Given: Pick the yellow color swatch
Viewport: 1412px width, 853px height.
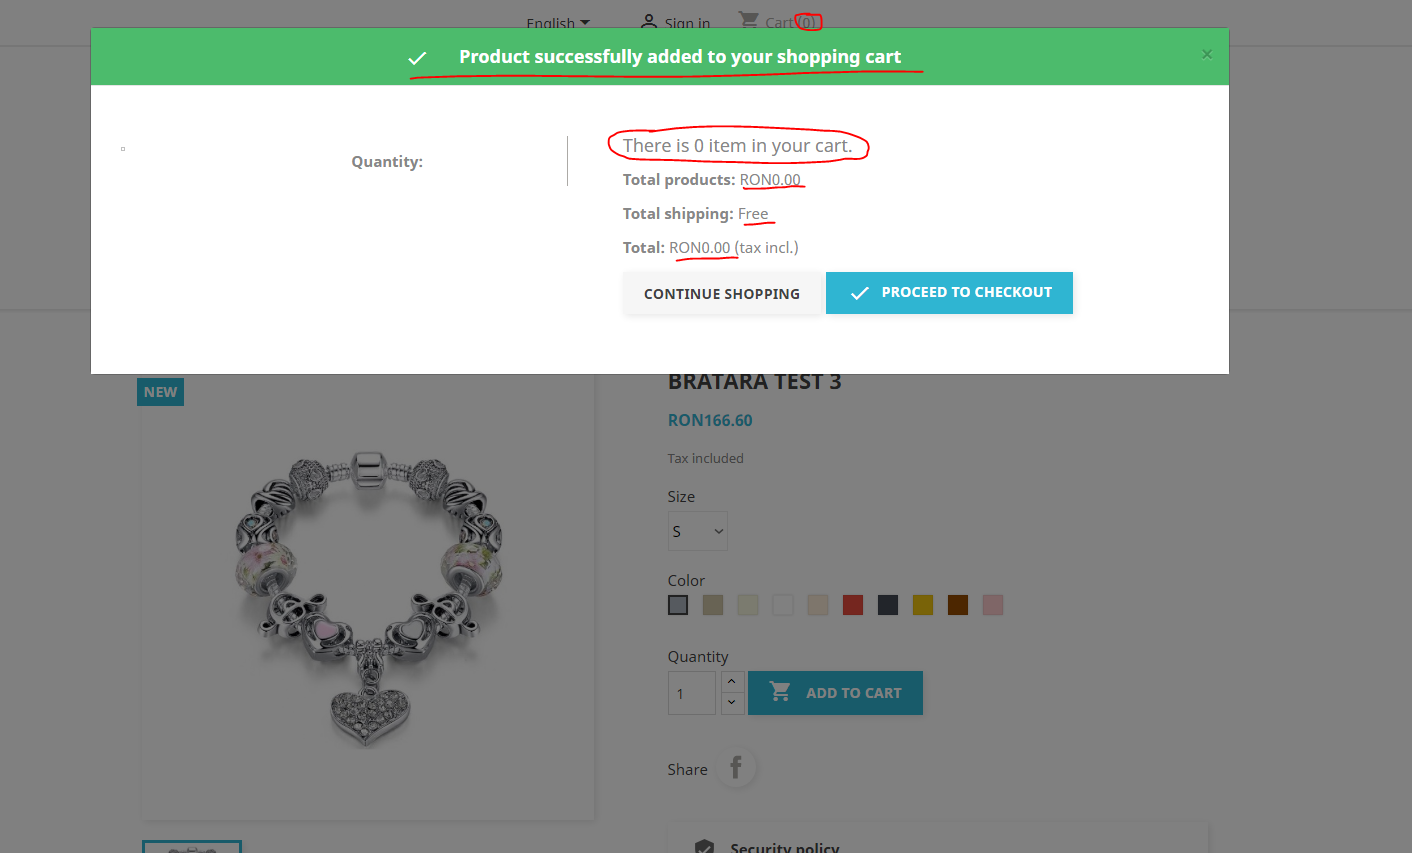Looking at the screenshot, I should click(x=923, y=605).
